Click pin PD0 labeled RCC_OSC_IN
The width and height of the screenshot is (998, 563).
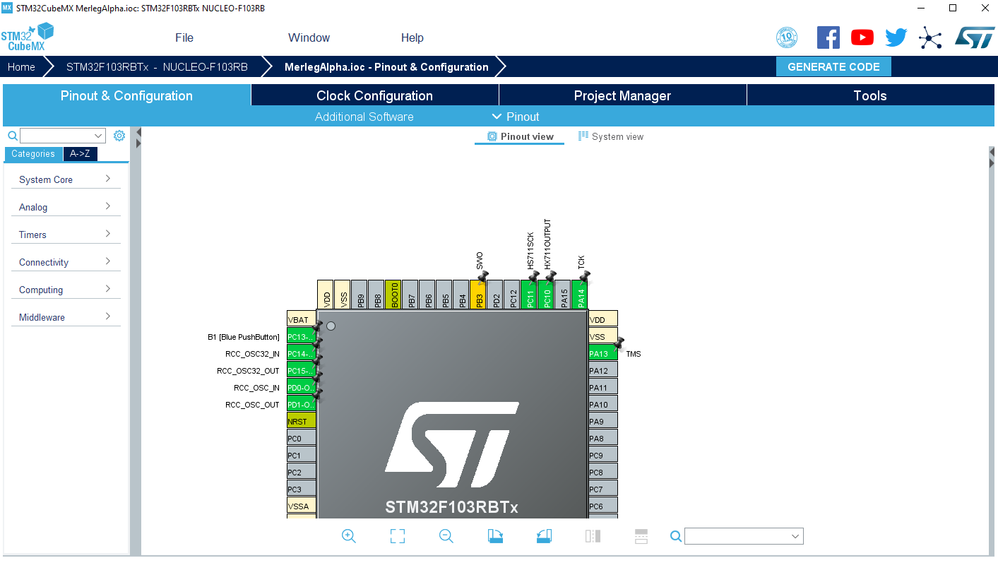point(301,387)
